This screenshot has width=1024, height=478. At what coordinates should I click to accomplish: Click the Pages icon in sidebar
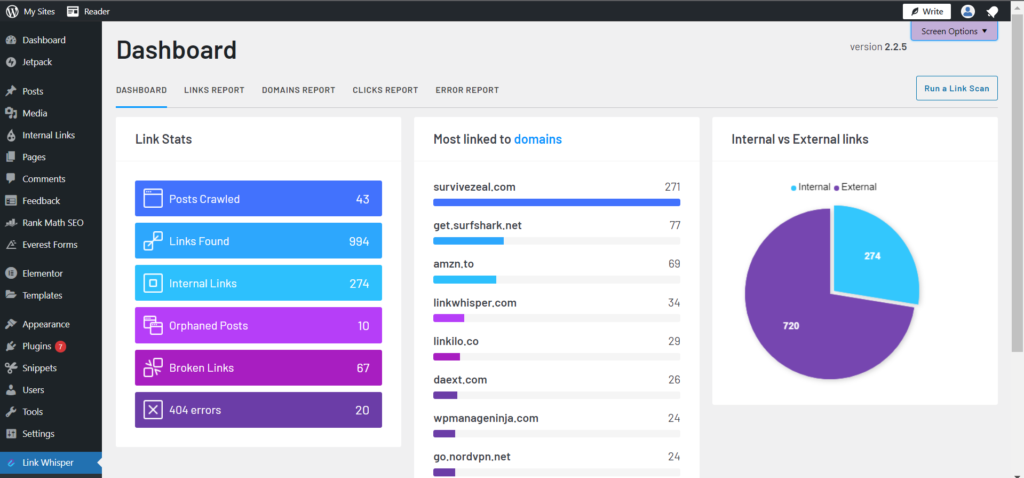click(10, 157)
